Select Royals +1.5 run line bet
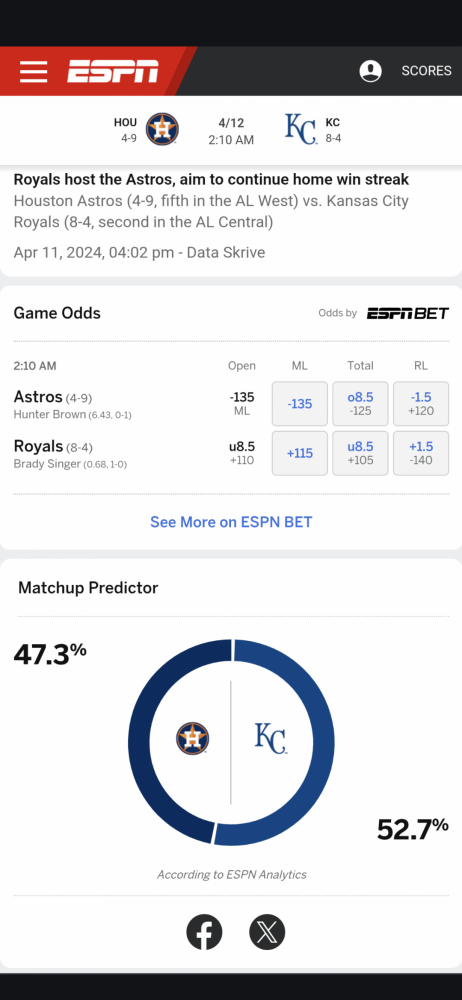The height and width of the screenshot is (1000, 462). [421, 453]
